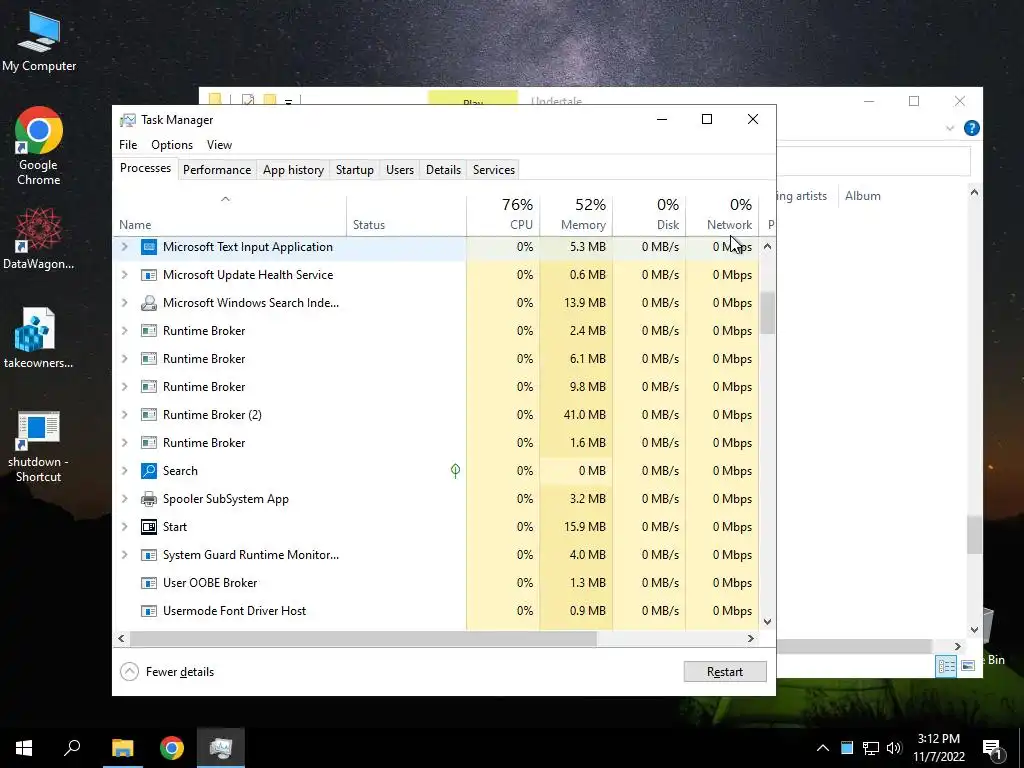Click the Task Manager taskbar button

tap(221, 748)
